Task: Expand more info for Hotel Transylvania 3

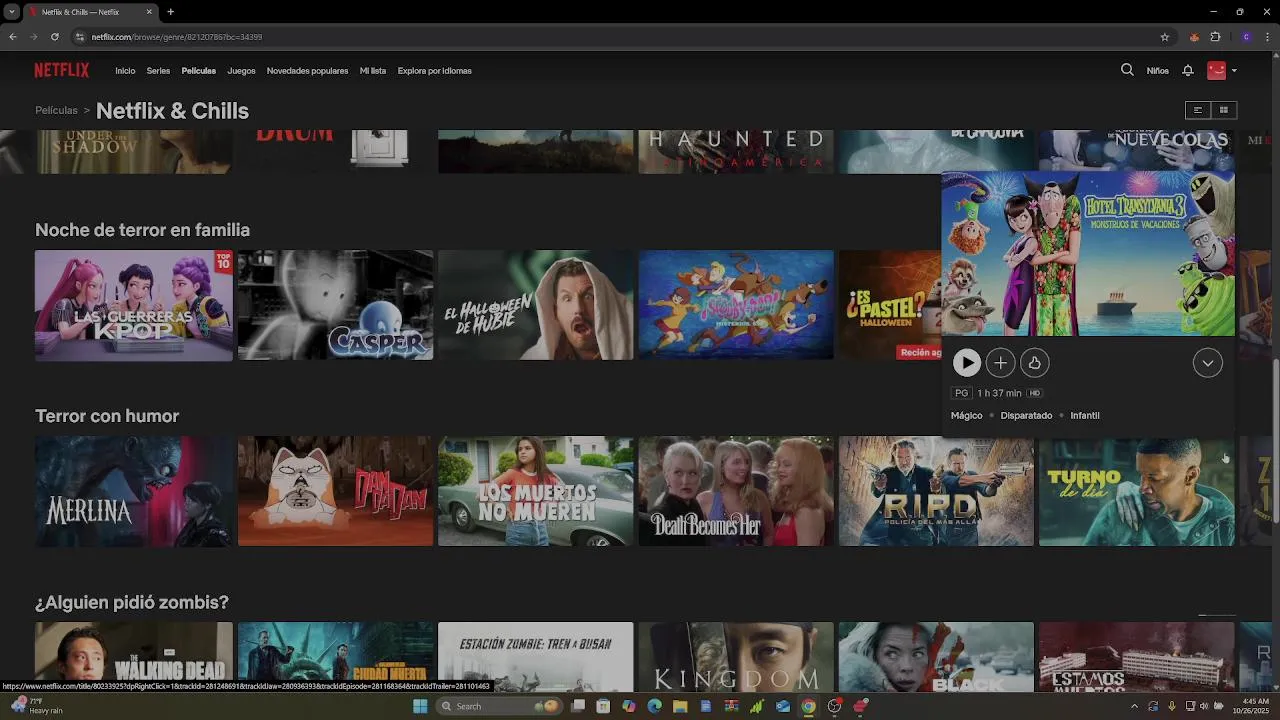Action: (x=1208, y=363)
